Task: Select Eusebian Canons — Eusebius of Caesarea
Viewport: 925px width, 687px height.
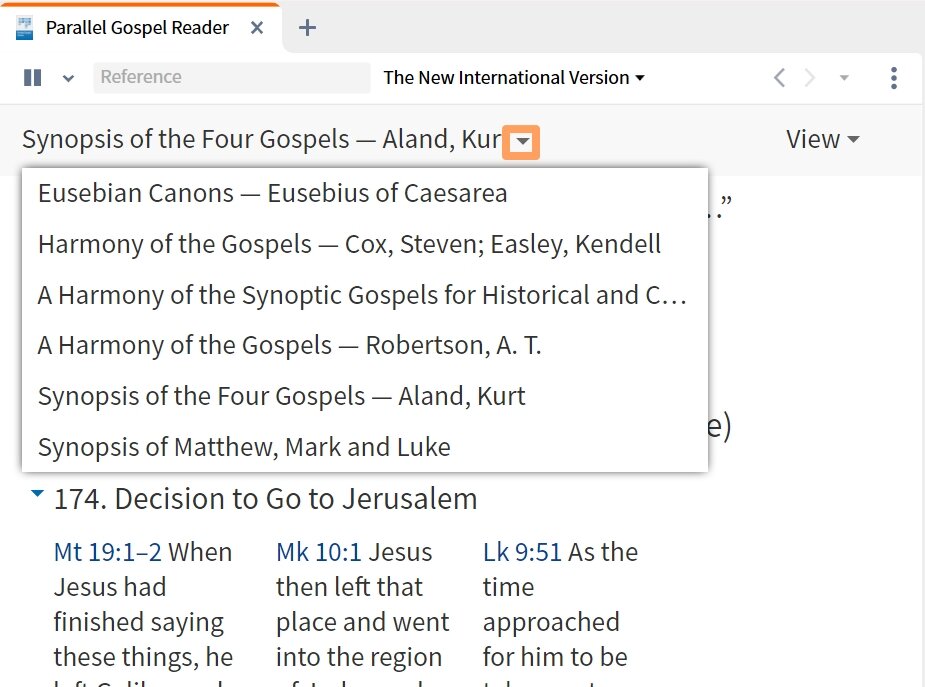Action: click(x=365, y=193)
